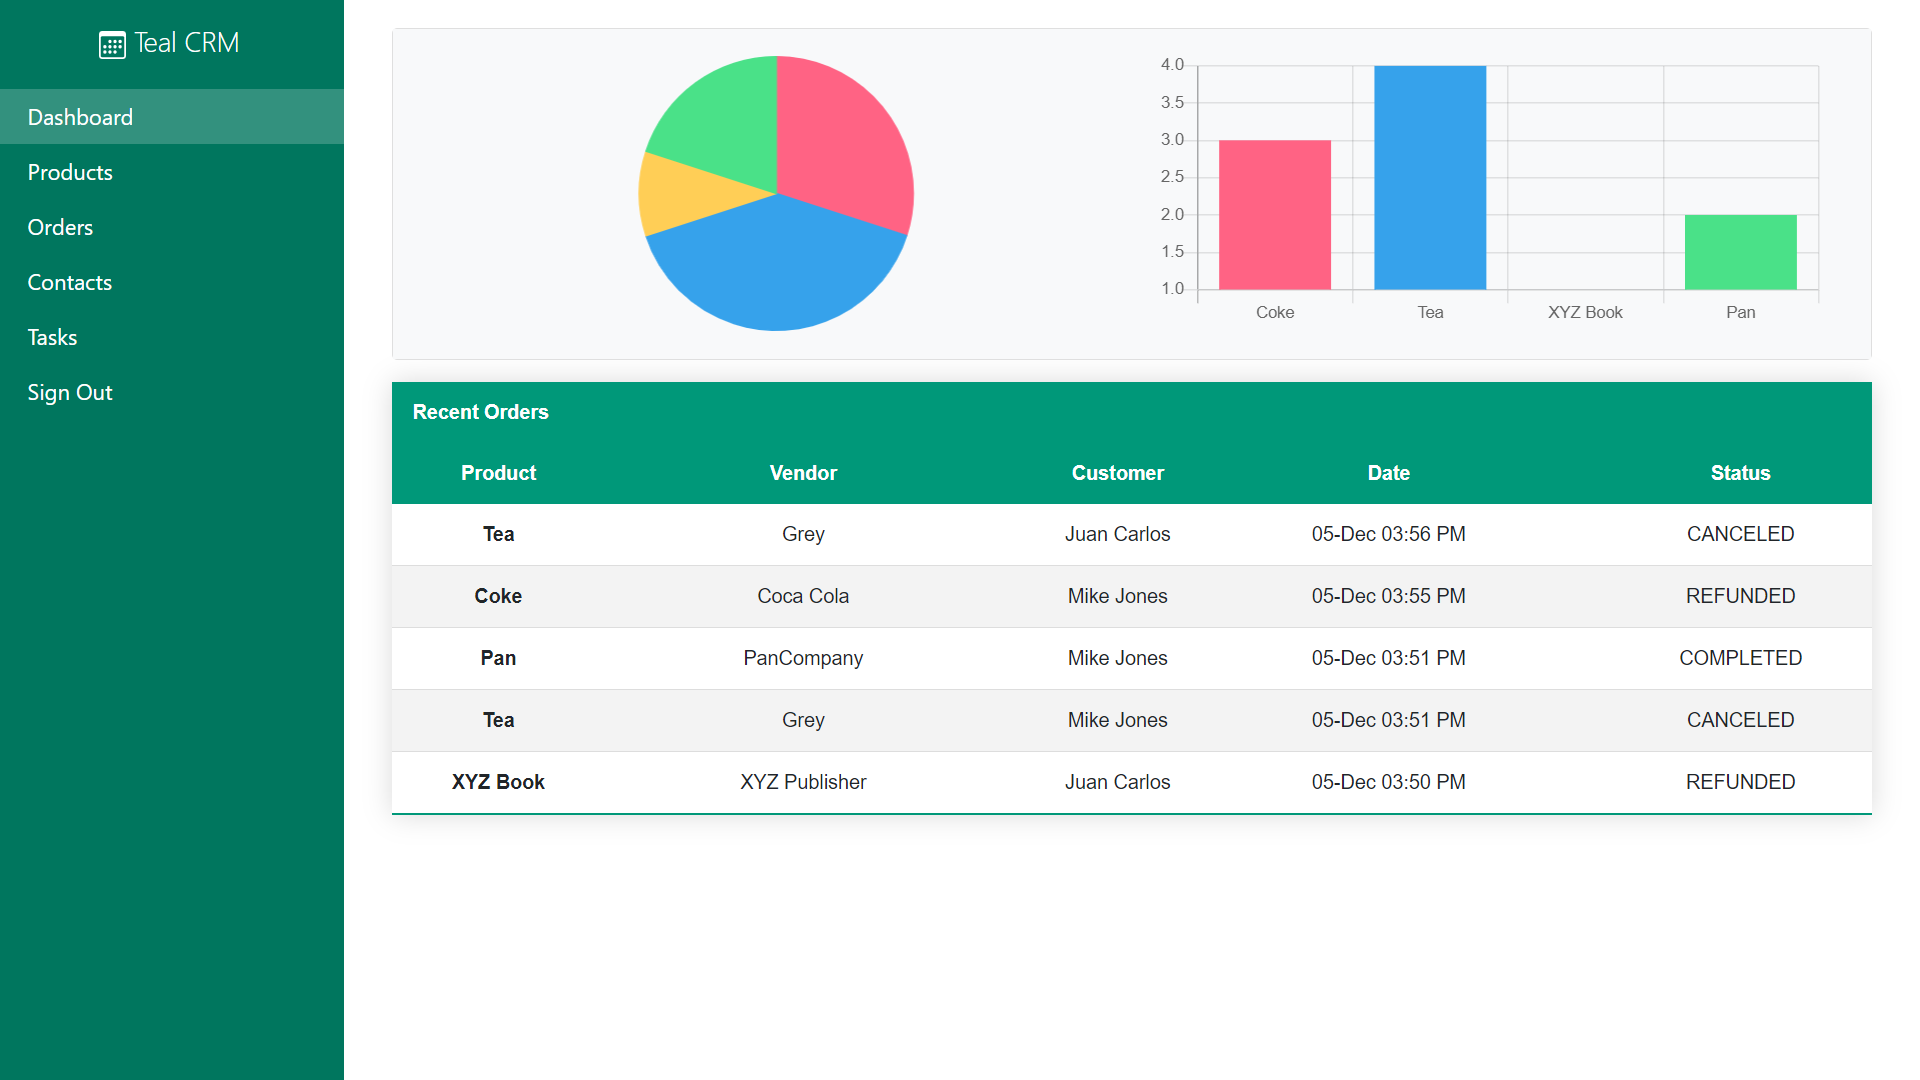Go to the Products page
This screenshot has height=1080, width=1920.
click(x=70, y=172)
